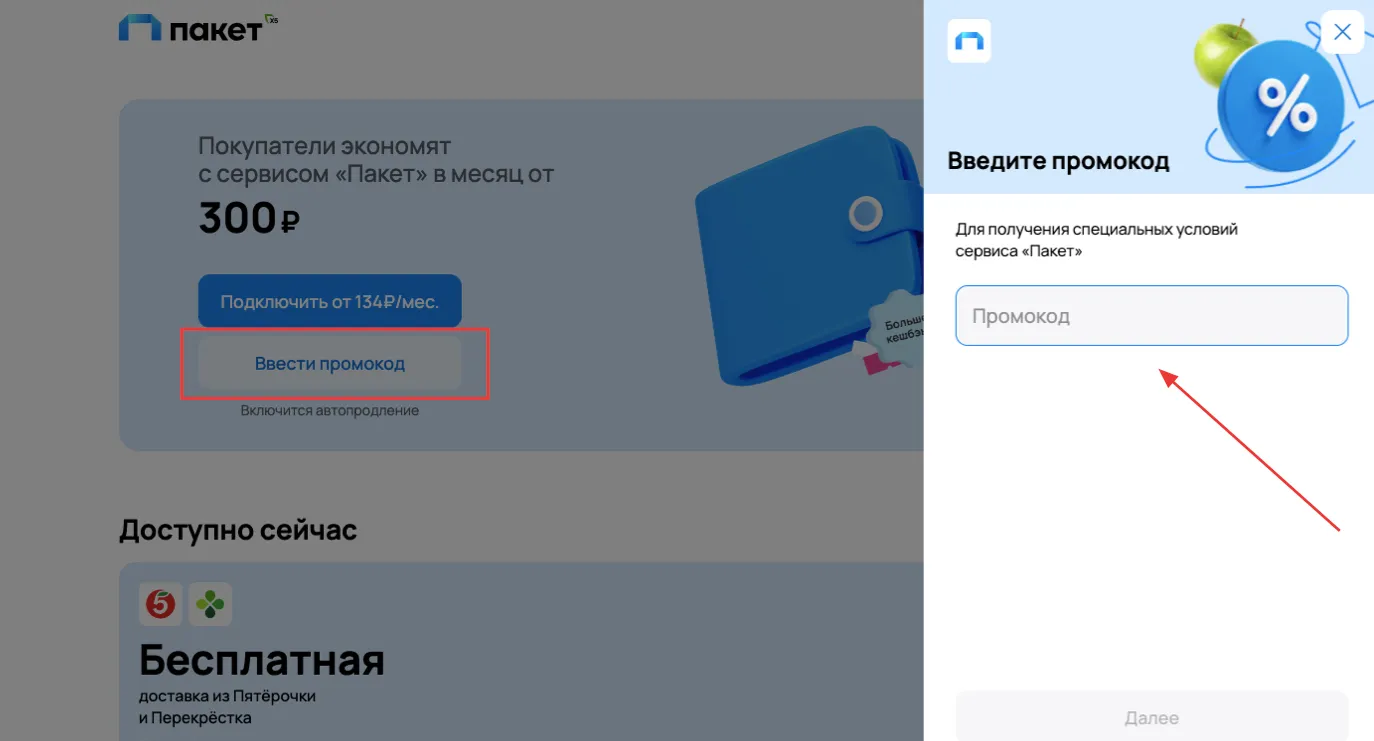Close the promo code side panel

coord(1342,32)
